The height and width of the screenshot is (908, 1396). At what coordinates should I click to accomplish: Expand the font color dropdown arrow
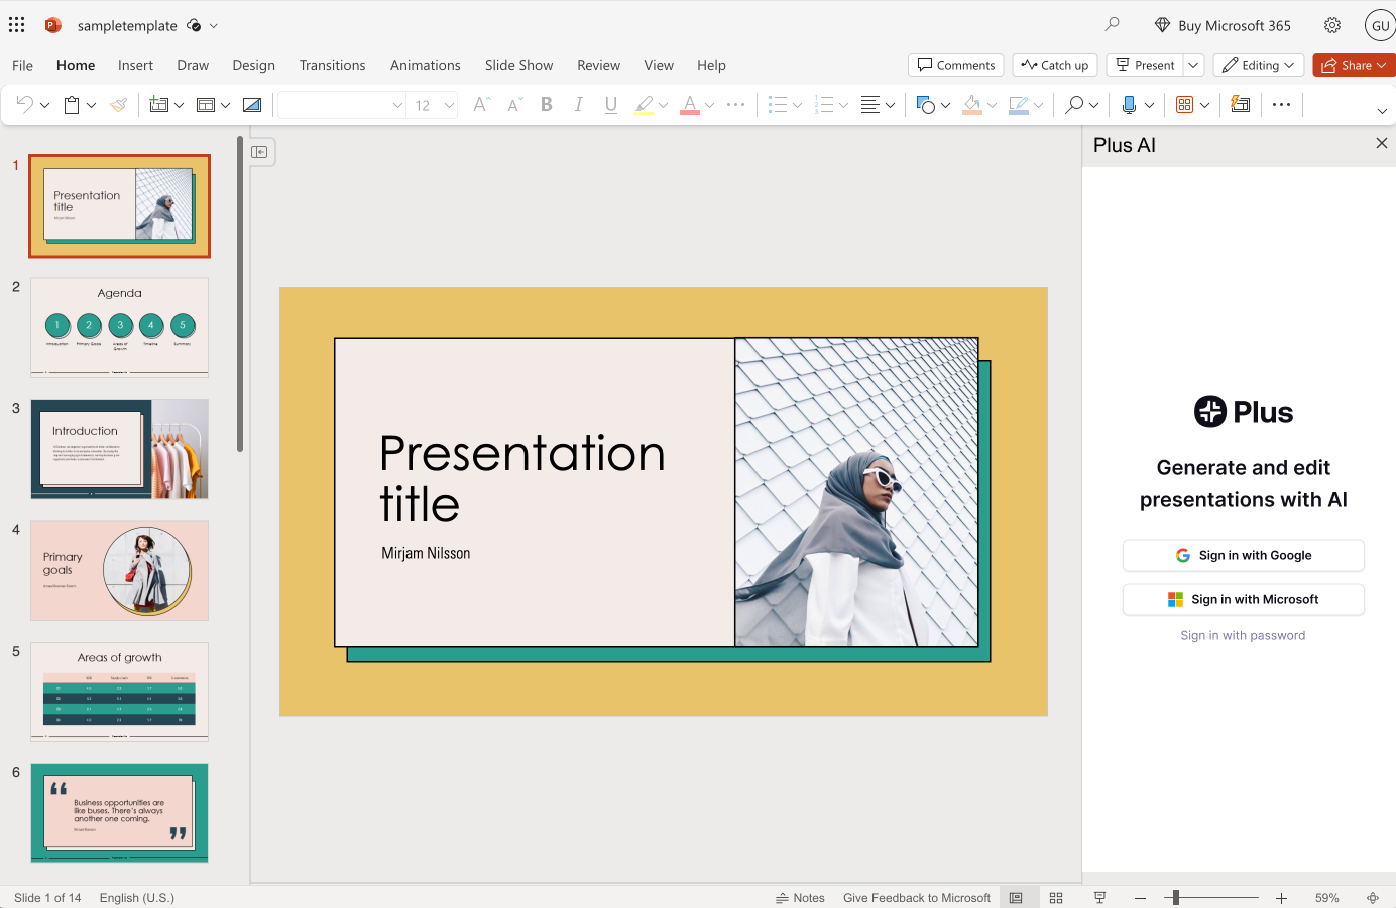[x=710, y=104]
